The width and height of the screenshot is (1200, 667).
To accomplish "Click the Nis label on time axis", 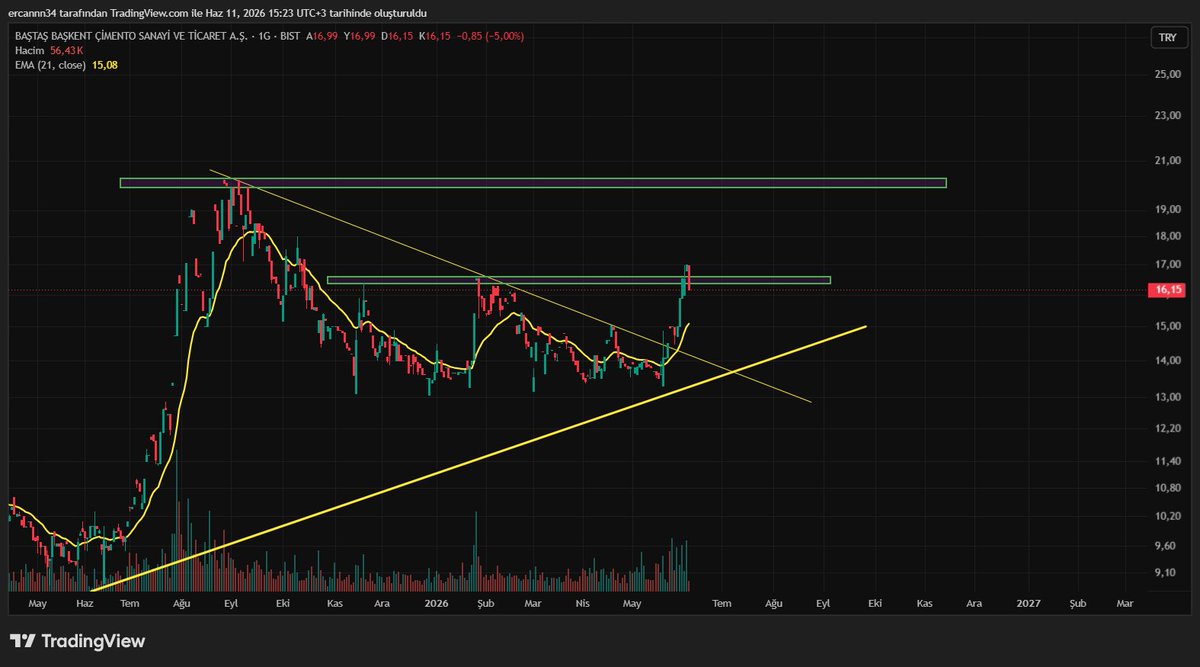I will pyautogui.click(x=583, y=604).
